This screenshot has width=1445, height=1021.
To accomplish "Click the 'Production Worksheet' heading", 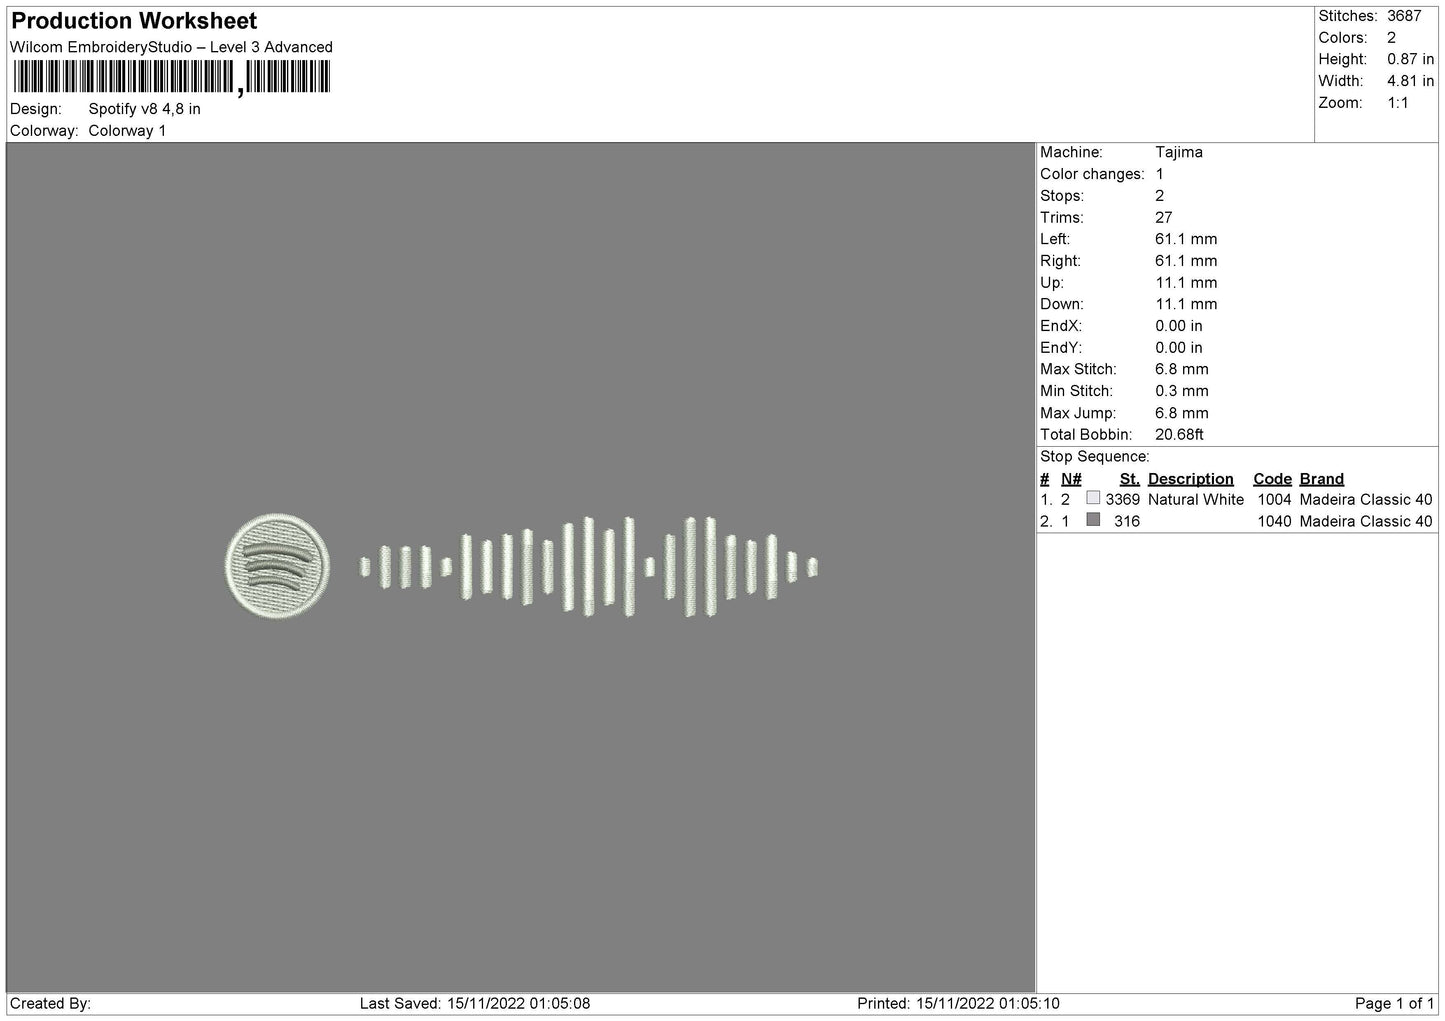I will click(134, 21).
